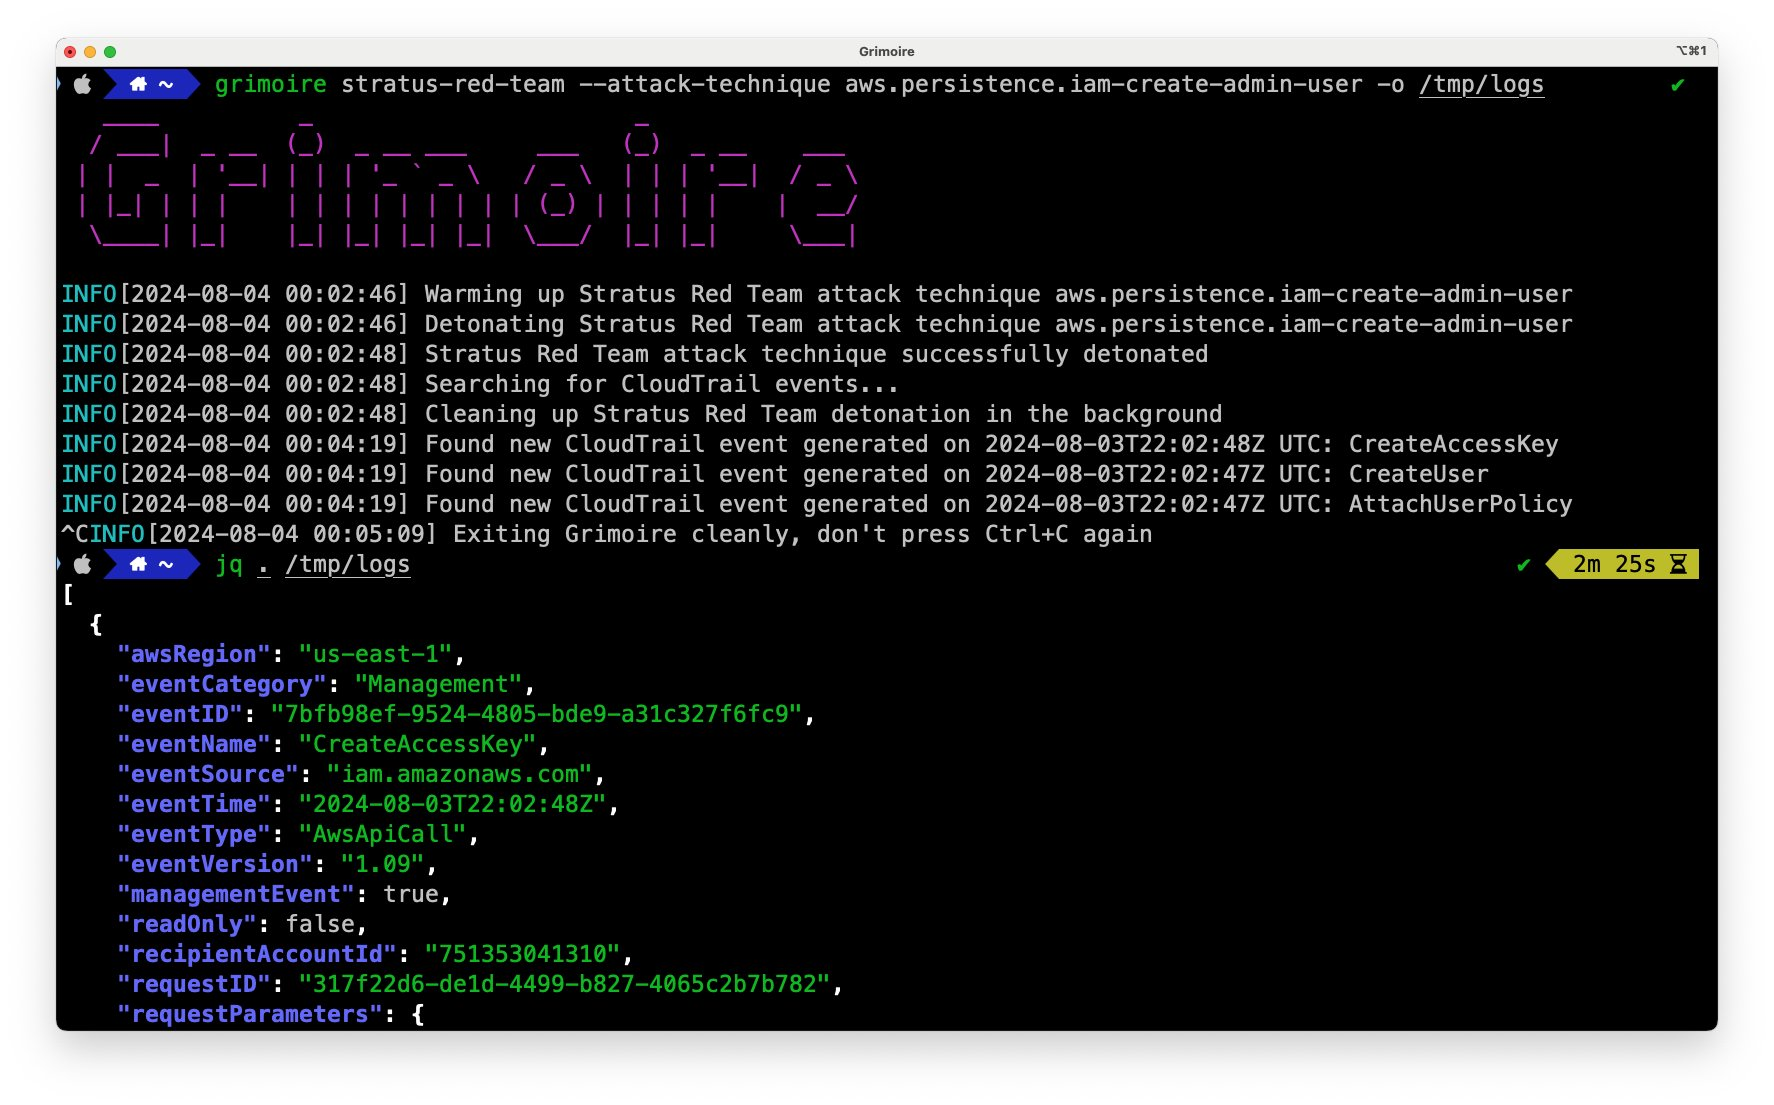
Task: Click the requestID value 317f22d6-de1d...
Action: click(564, 984)
